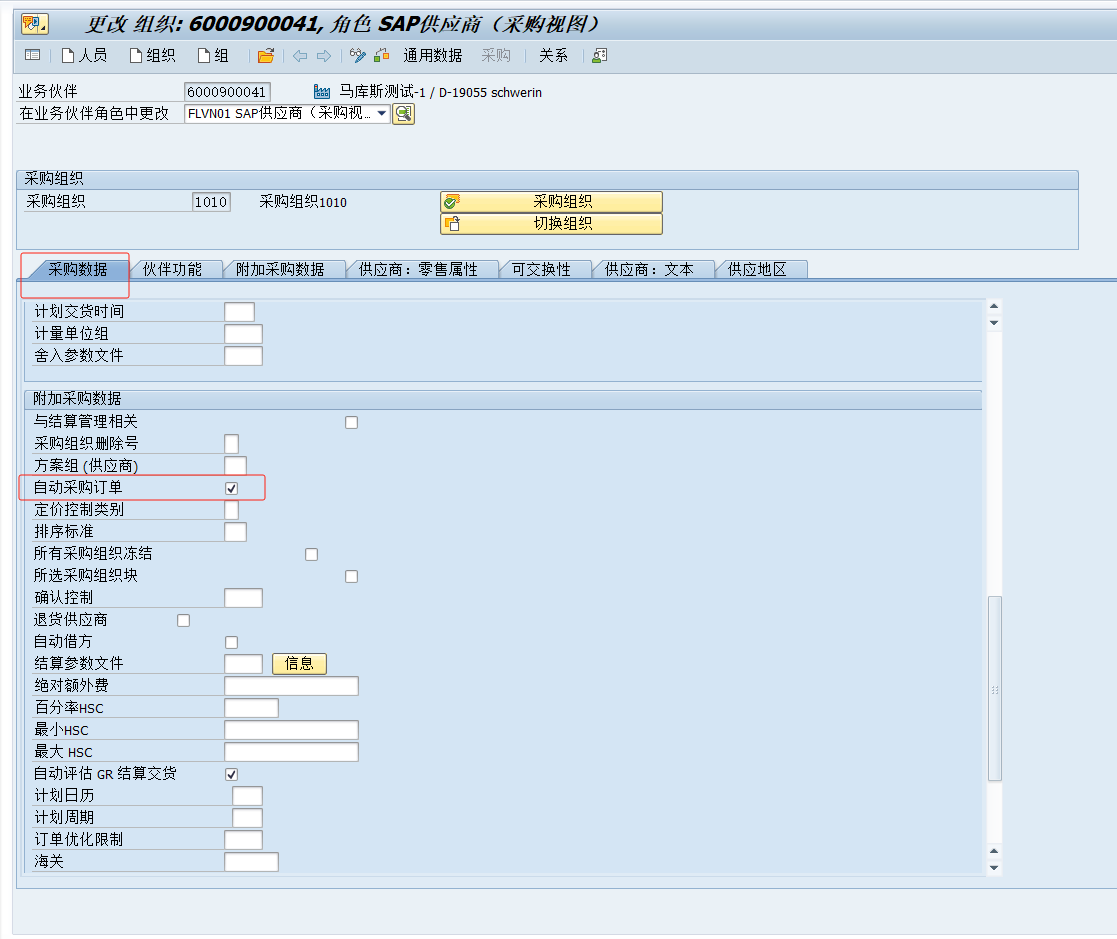
Task: Click the 计量单位组 field
Action: (x=243, y=333)
